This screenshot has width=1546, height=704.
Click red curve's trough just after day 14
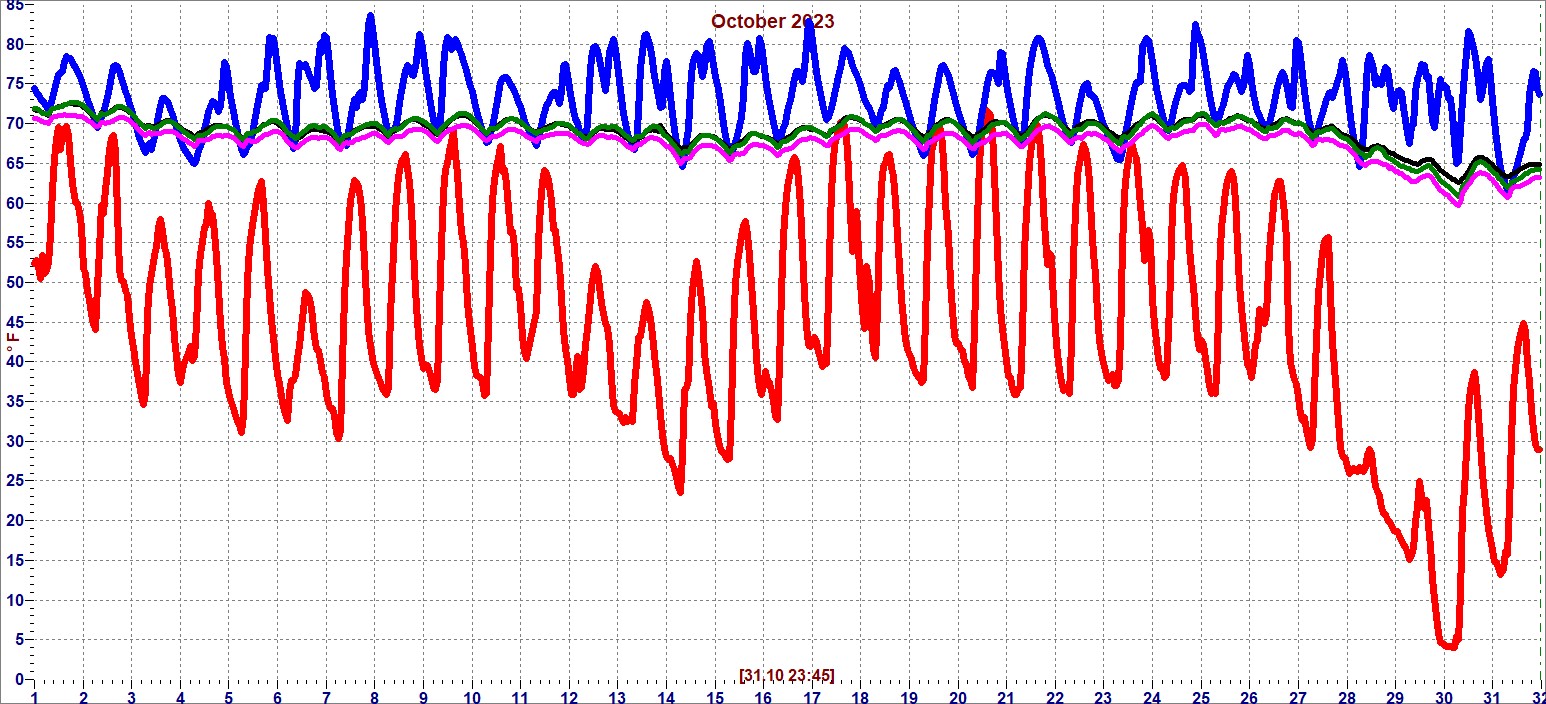coord(680,491)
